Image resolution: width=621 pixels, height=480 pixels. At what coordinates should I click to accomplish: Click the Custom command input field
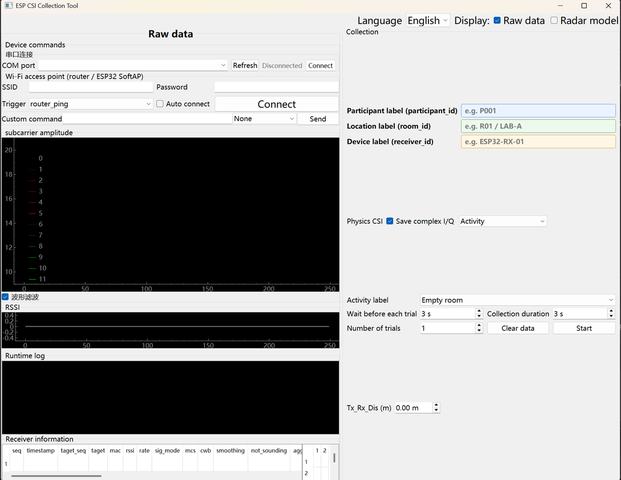[x=147, y=118]
